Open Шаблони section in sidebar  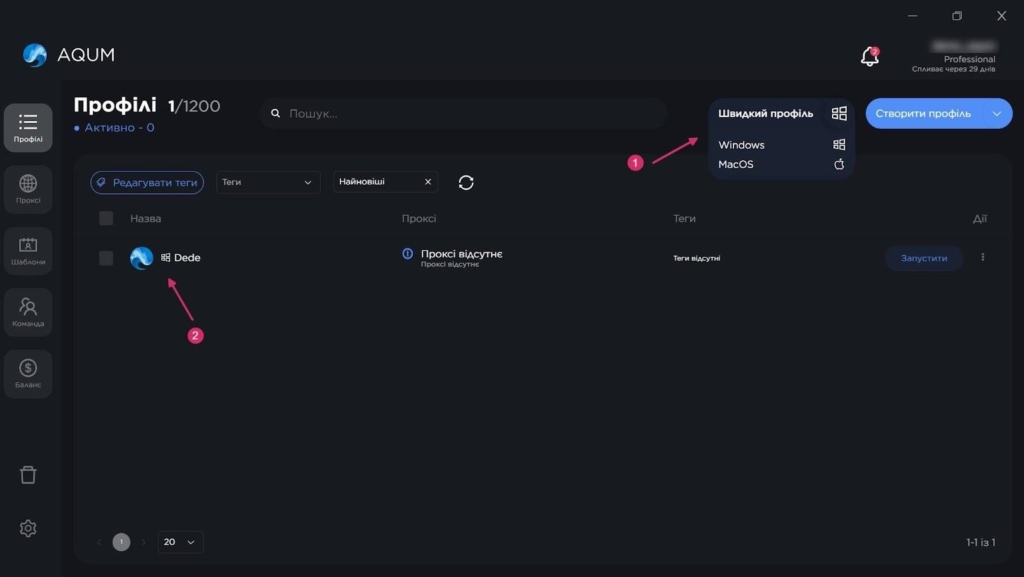[x=28, y=250]
